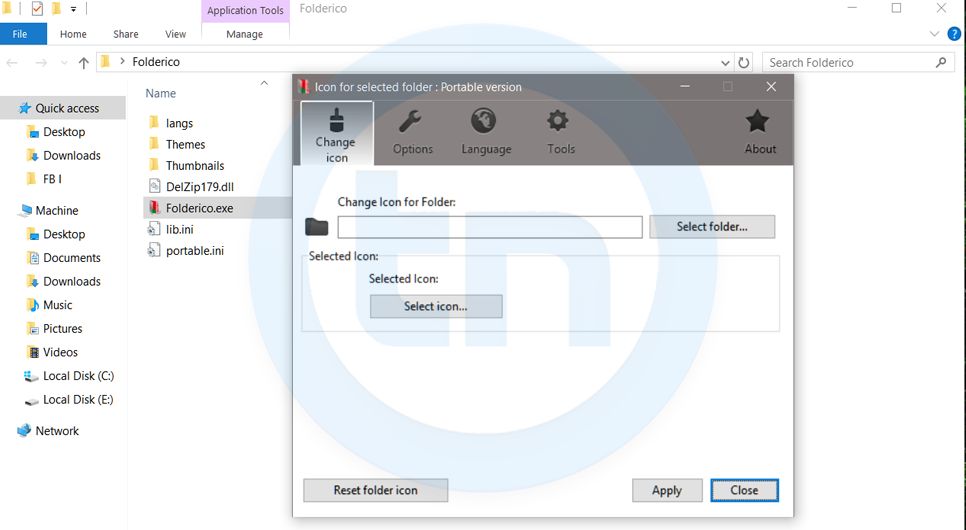Open the Manage tab under Application Tools
Screen dimensions: 966x530
[x=245, y=34]
